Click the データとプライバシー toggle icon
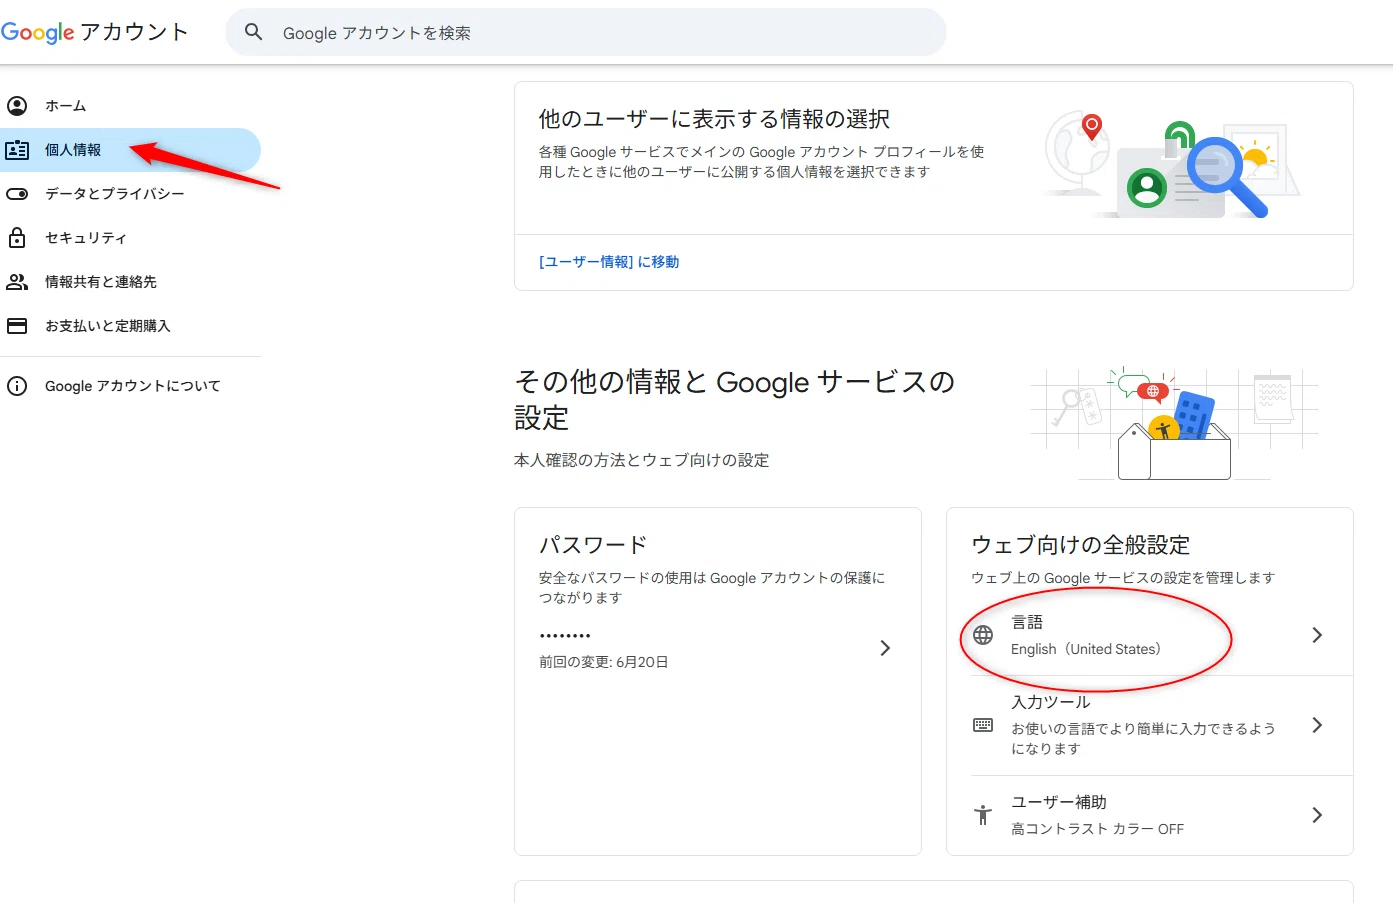 point(17,194)
